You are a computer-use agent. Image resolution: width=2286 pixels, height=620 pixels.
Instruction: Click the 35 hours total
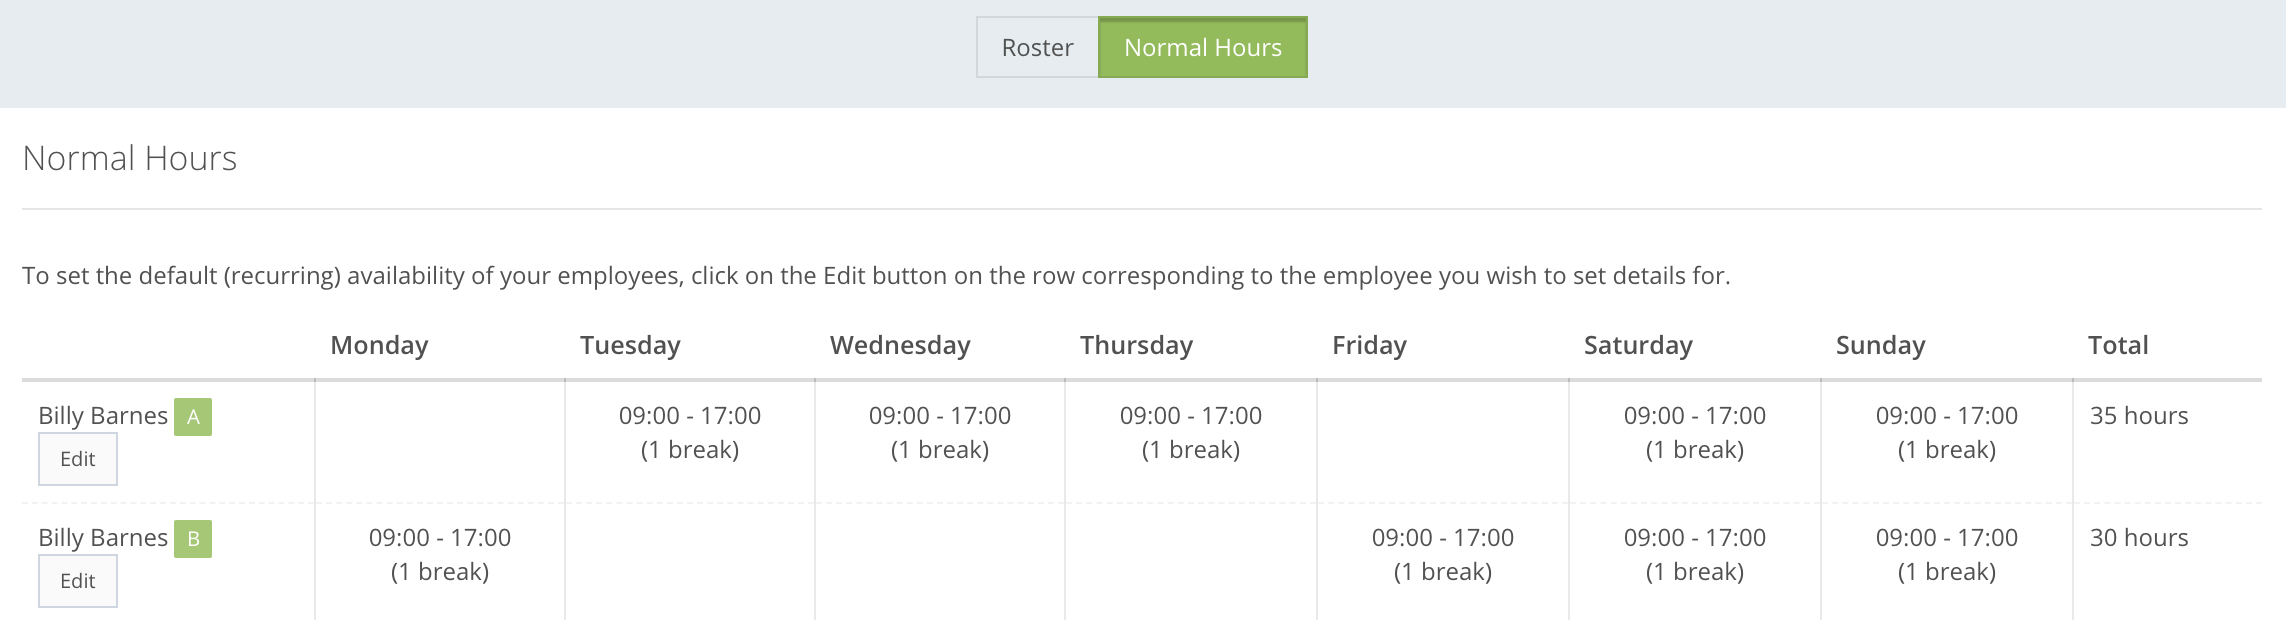(x=2139, y=416)
